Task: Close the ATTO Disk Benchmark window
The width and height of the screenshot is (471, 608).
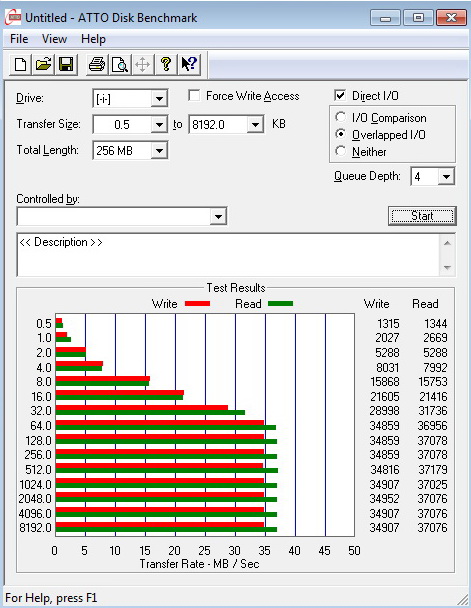Action: (x=451, y=18)
